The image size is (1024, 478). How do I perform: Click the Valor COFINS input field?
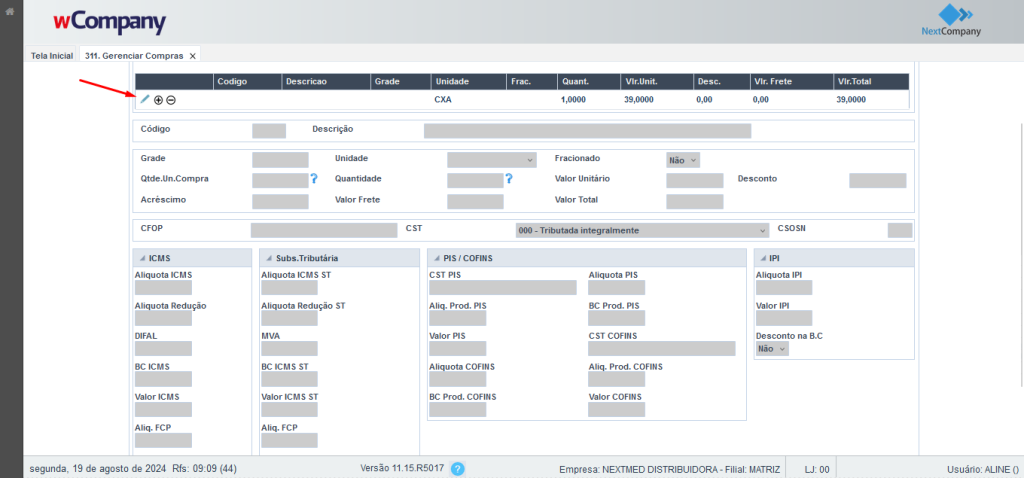click(x=616, y=409)
